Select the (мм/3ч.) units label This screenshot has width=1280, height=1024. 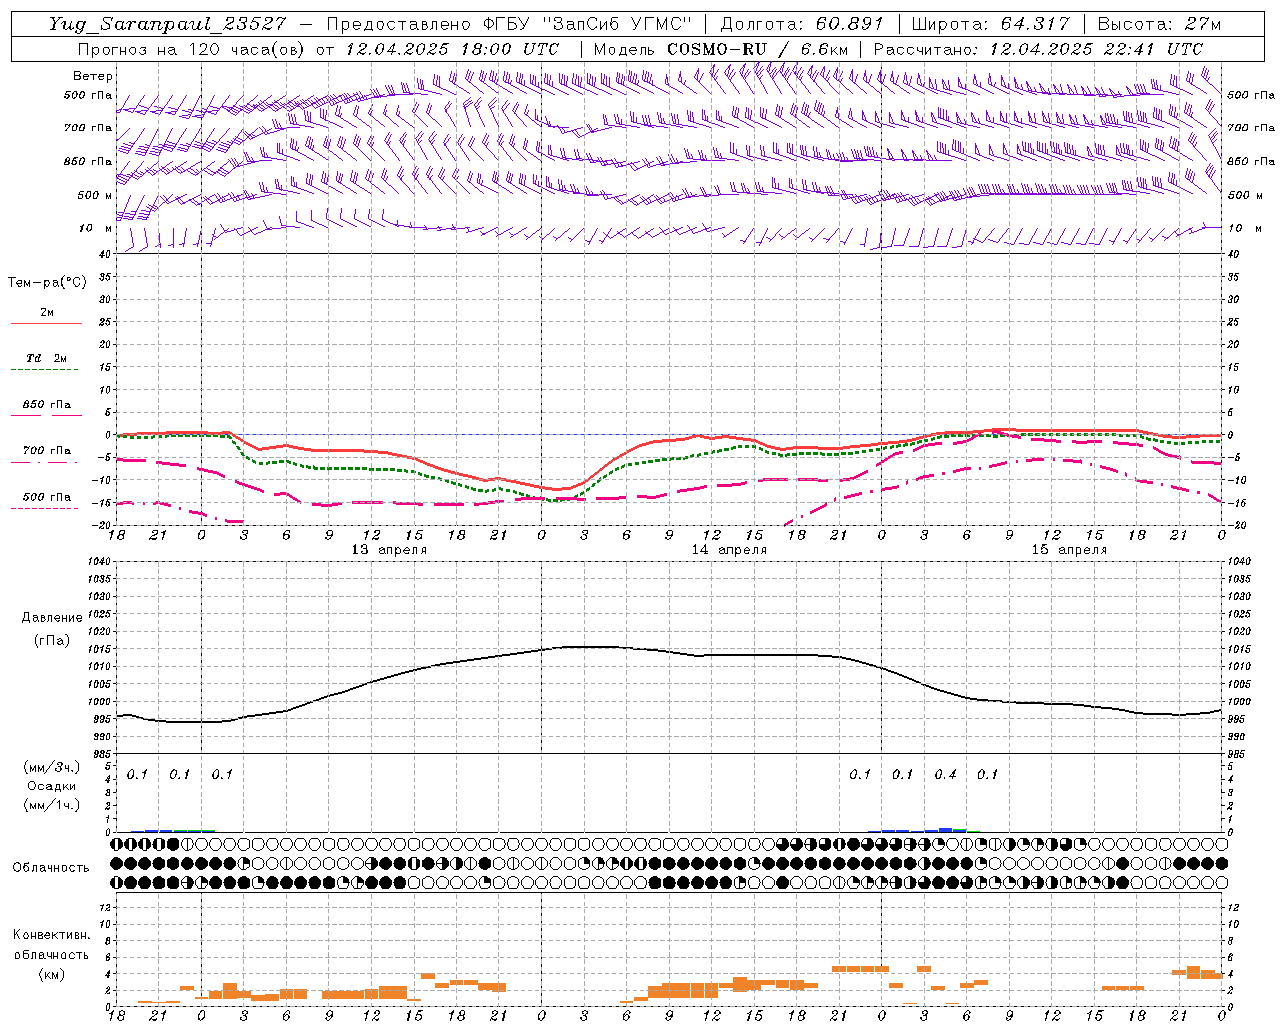(x=51, y=768)
